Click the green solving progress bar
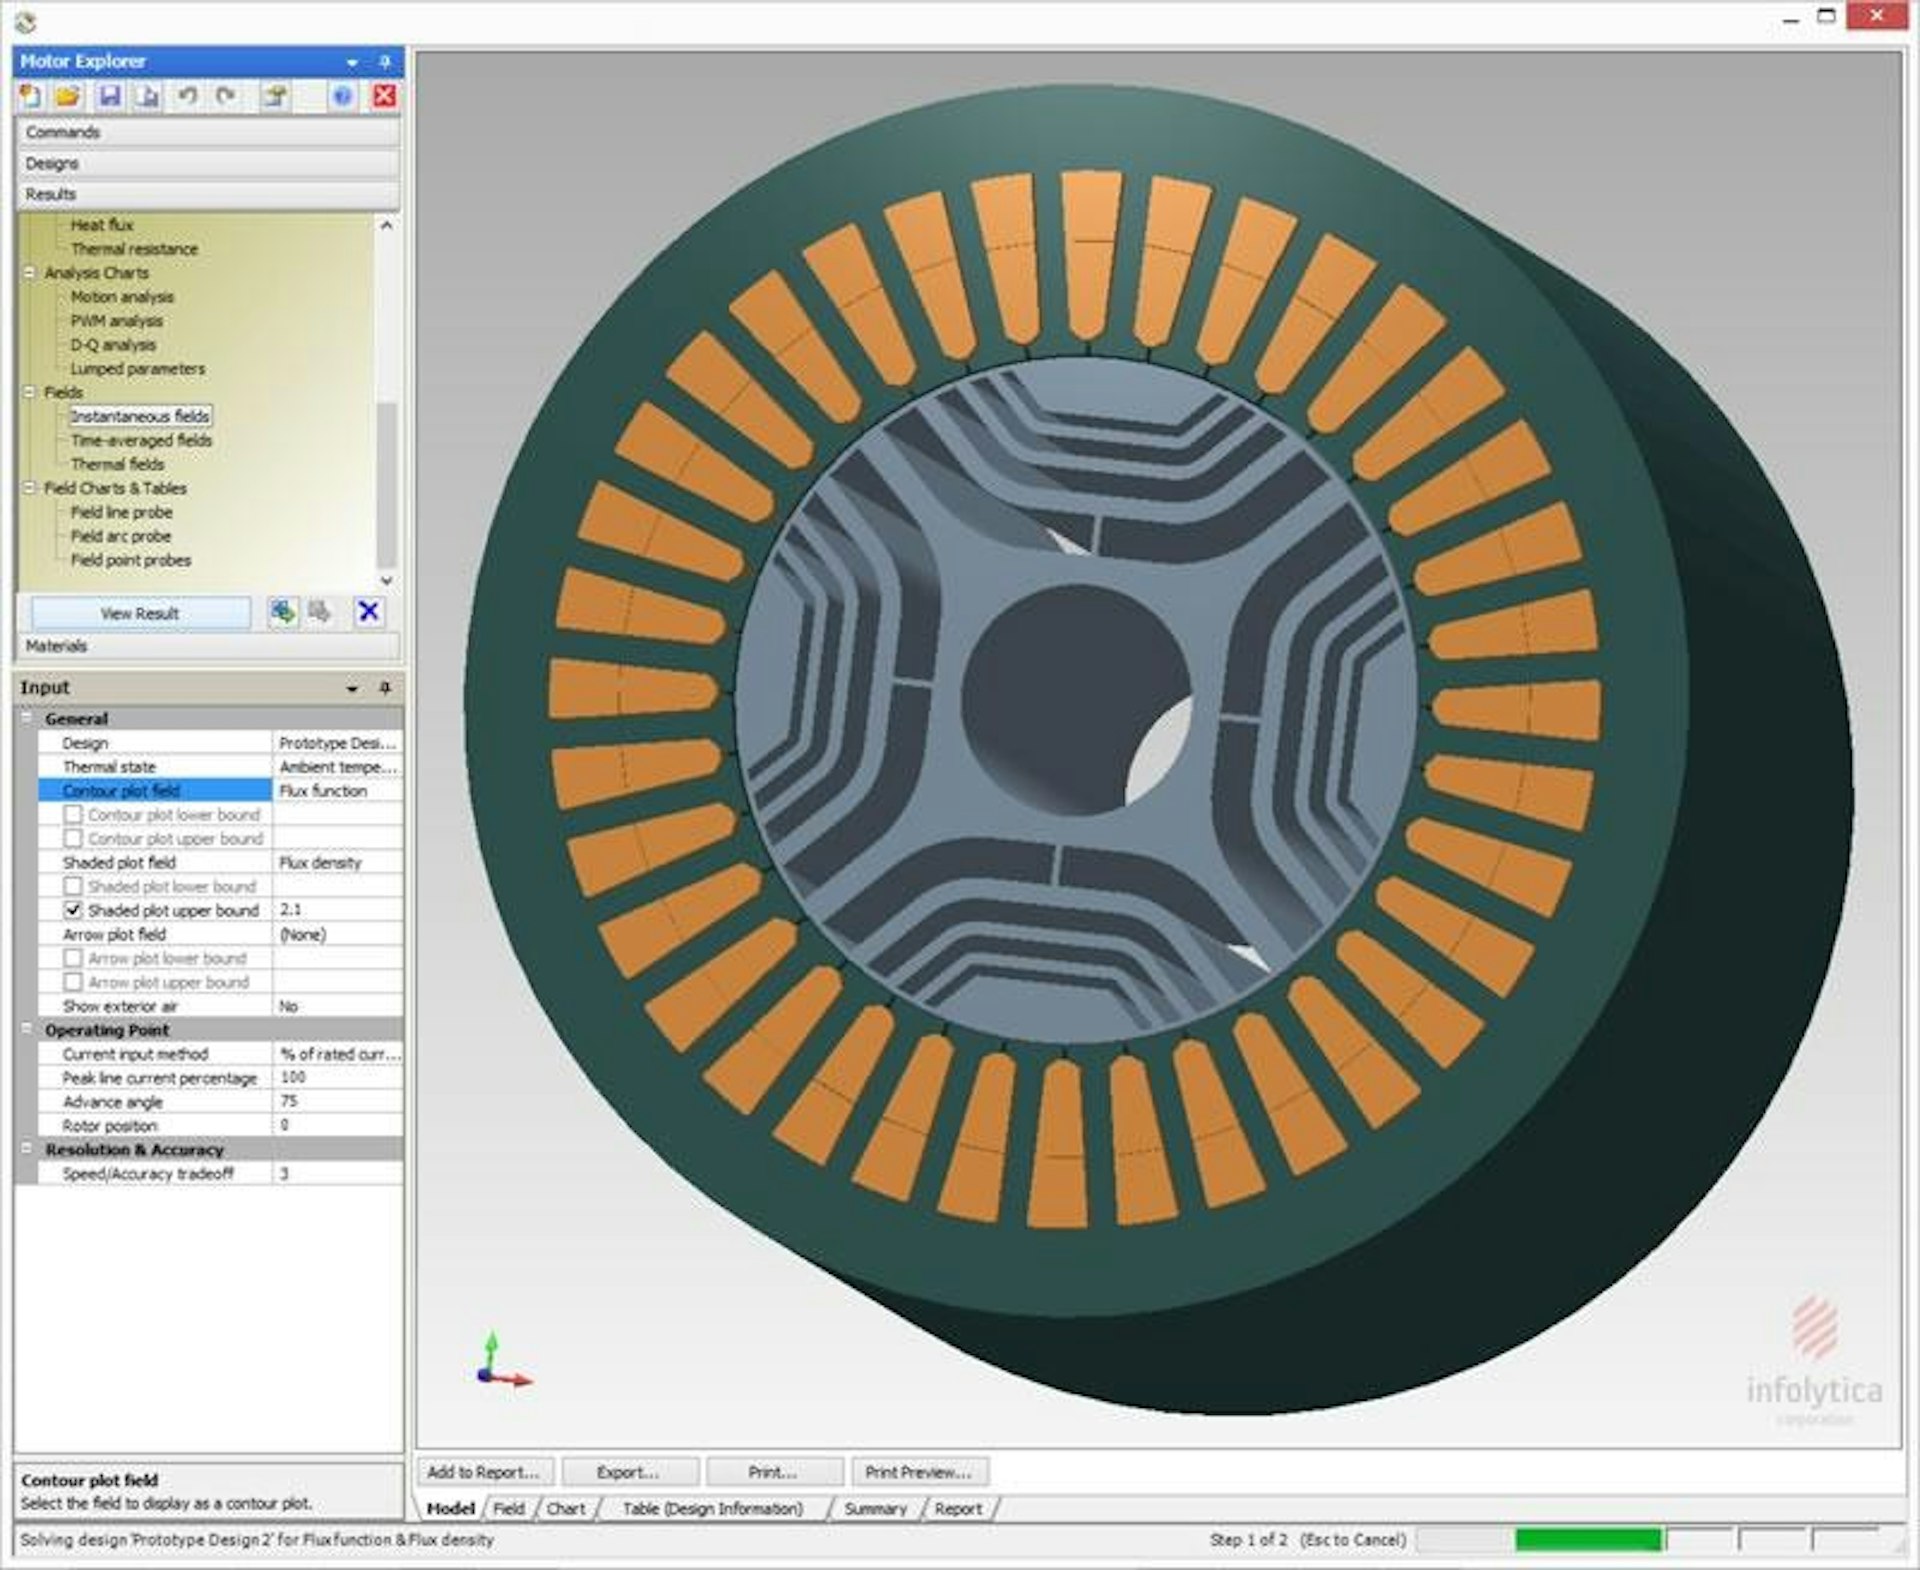This screenshot has height=1570, width=1920. (x=1588, y=1540)
